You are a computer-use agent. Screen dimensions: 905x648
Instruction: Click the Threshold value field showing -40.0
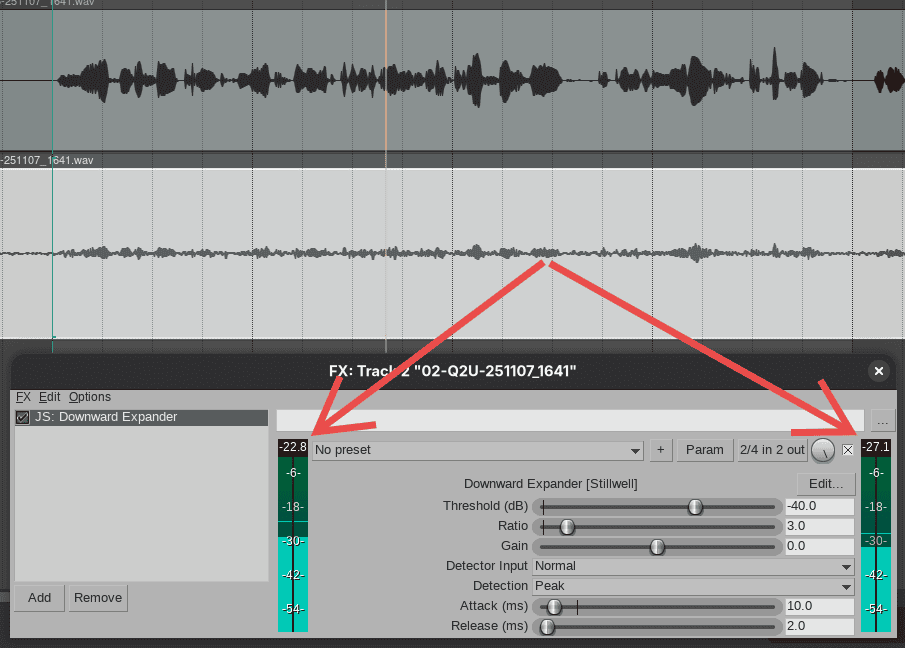(x=820, y=507)
